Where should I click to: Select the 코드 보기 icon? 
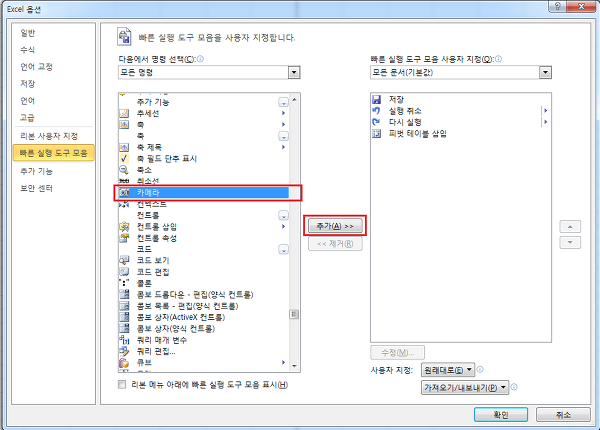[x=124, y=261]
